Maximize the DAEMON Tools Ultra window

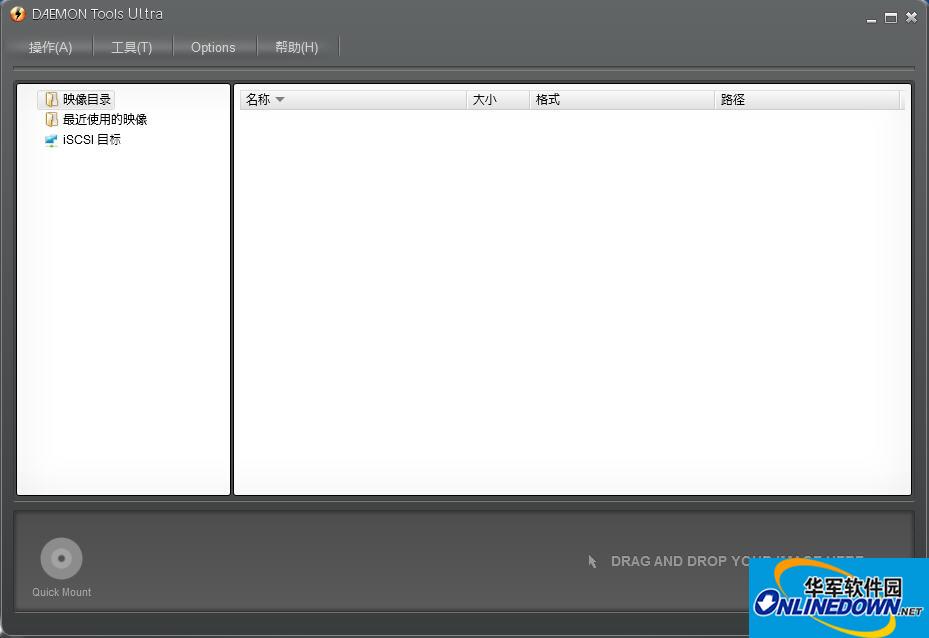(890, 18)
